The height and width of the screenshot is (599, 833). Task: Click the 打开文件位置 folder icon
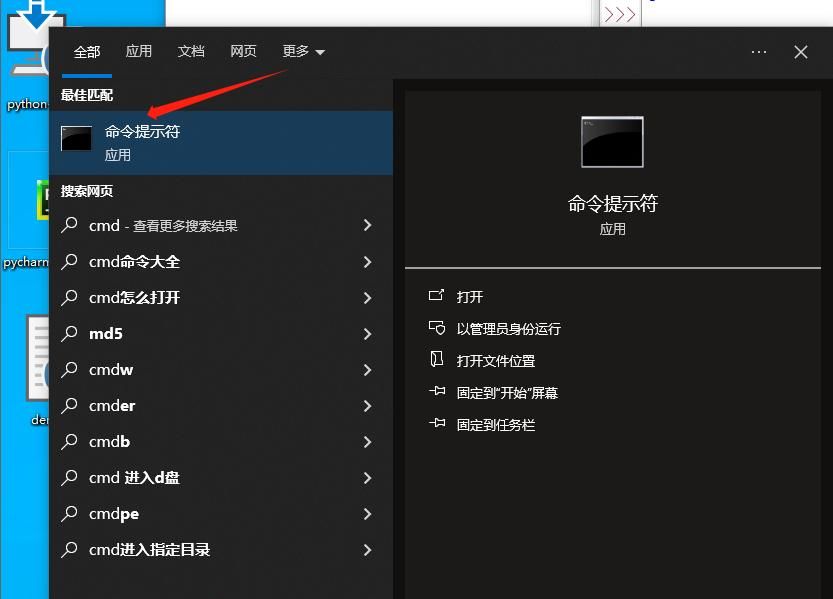pyautogui.click(x=436, y=360)
